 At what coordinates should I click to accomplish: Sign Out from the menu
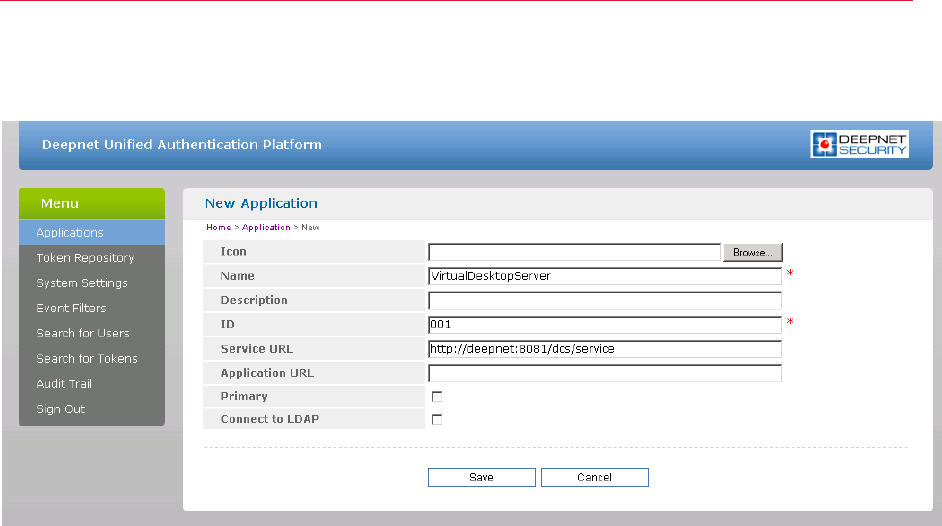pos(92,409)
